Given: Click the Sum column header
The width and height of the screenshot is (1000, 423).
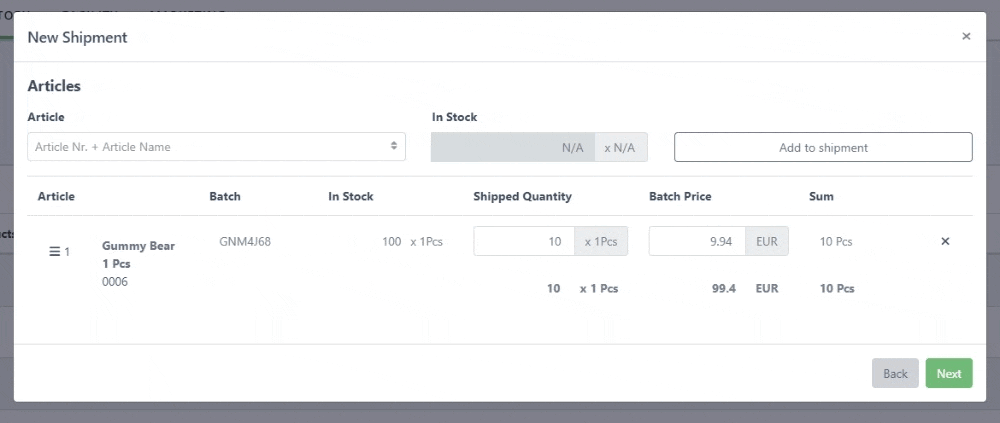Looking at the screenshot, I should point(821,196).
